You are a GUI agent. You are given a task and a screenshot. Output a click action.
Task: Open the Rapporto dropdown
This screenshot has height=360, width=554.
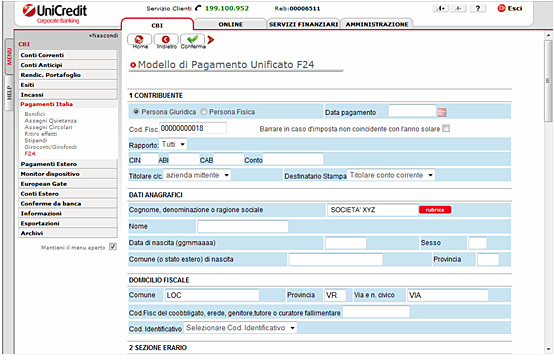pos(173,144)
